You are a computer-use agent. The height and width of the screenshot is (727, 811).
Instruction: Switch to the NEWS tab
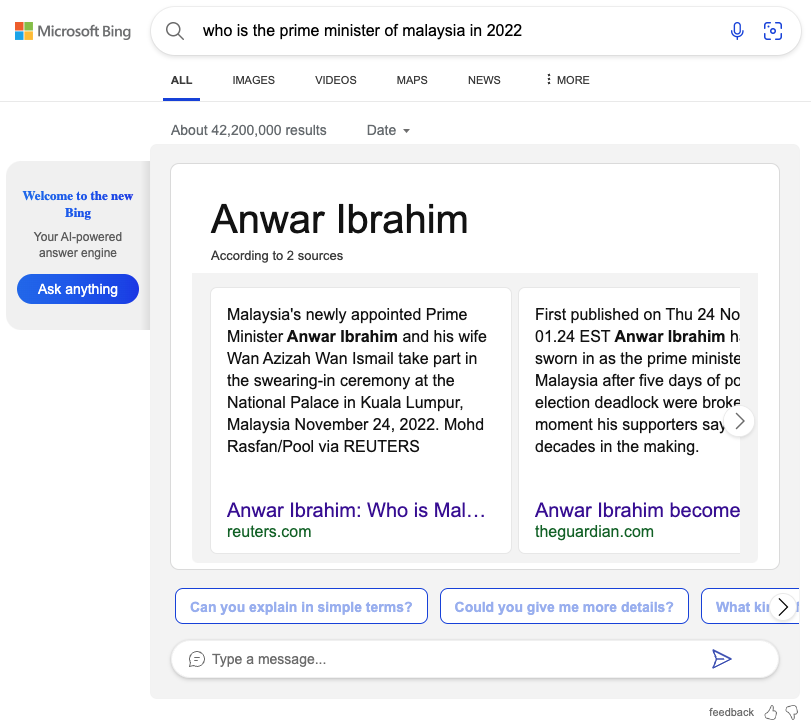(484, 80)
